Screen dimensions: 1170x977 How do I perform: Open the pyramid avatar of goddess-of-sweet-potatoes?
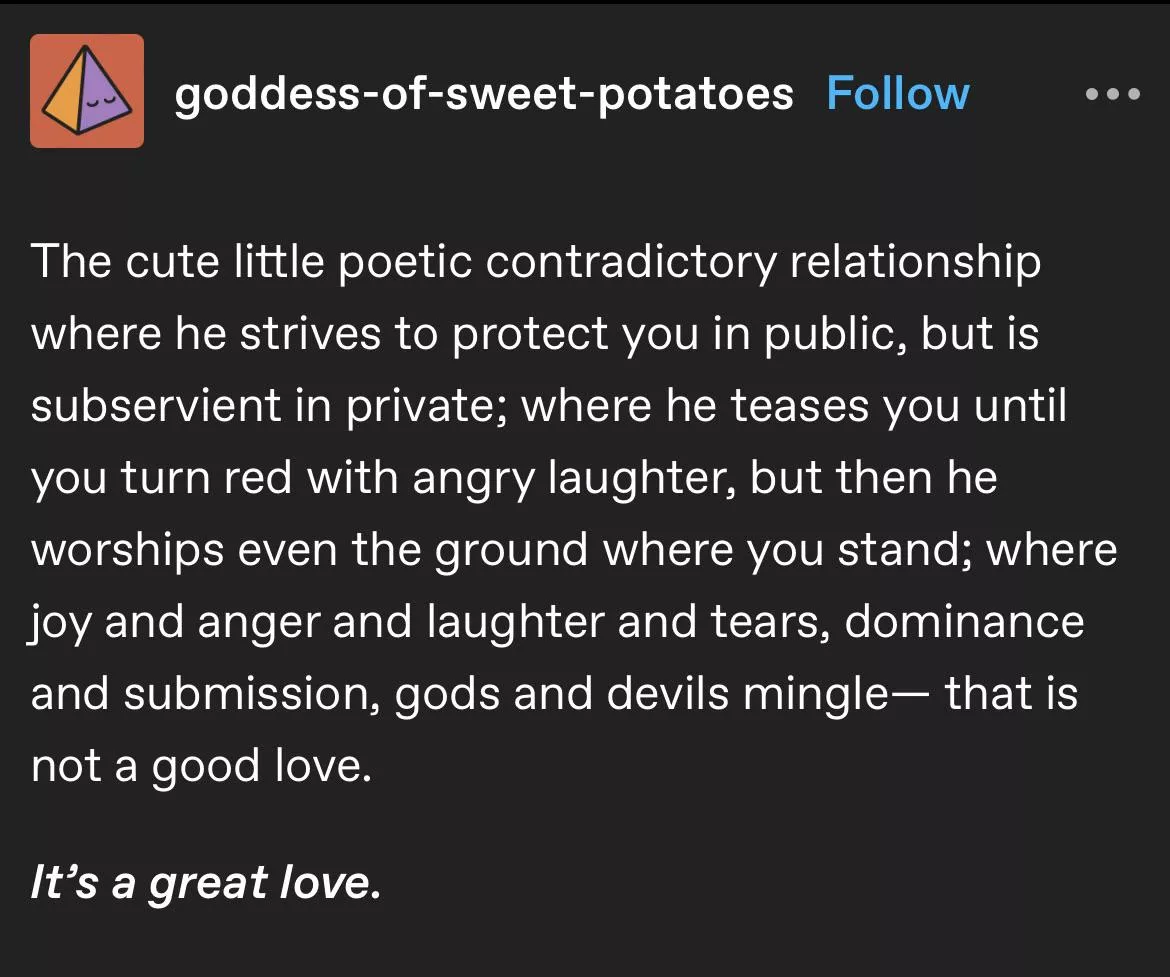[87, 90]
